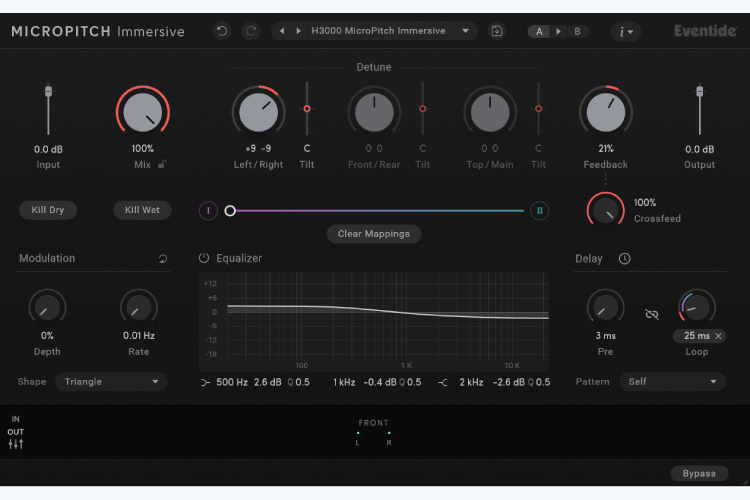
Task: Click the Modulation Depth knob
Action: tap(47, 308)
